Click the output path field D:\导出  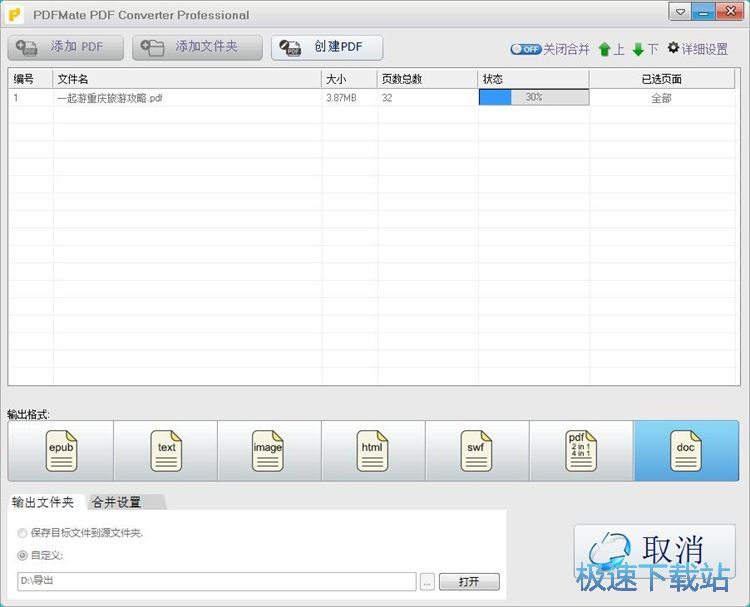(x=217, y=581)
